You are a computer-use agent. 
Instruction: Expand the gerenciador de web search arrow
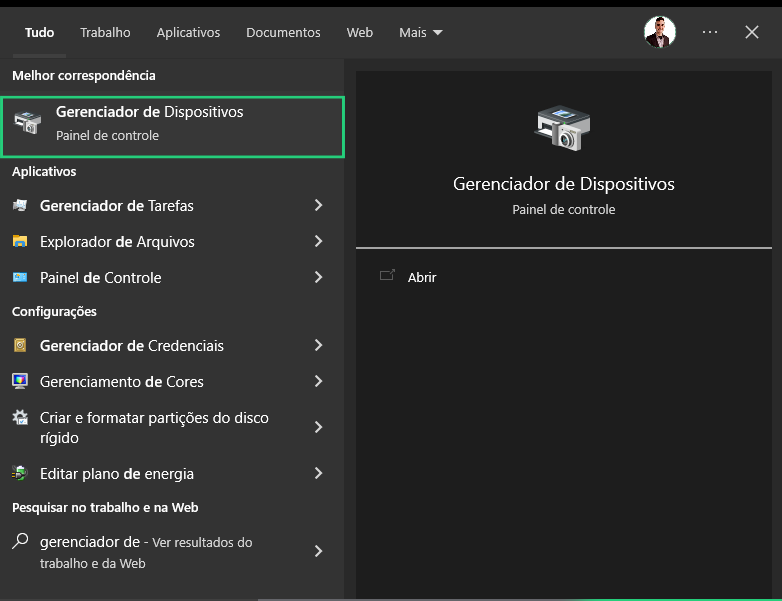(319, 551)
